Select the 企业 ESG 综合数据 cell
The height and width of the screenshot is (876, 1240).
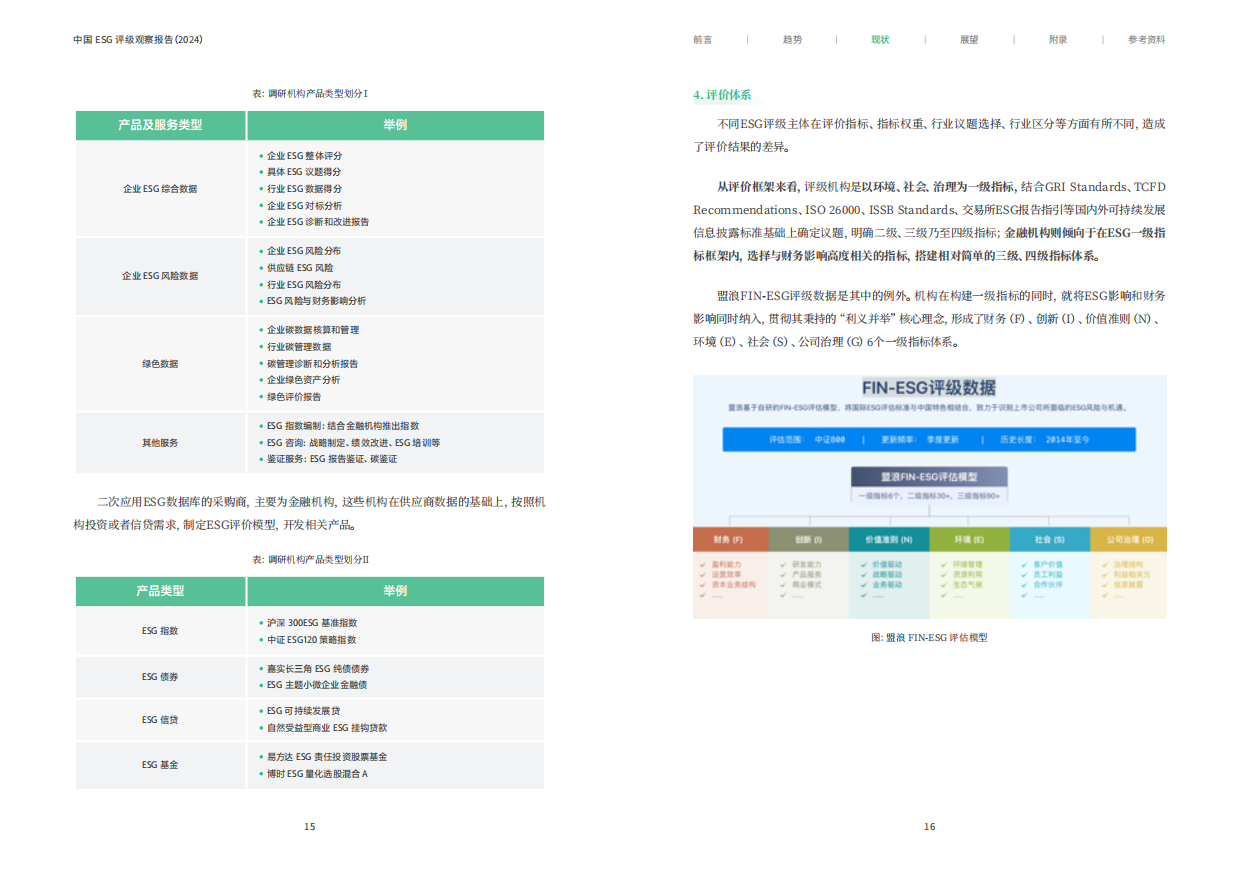(x=160, y=188)
